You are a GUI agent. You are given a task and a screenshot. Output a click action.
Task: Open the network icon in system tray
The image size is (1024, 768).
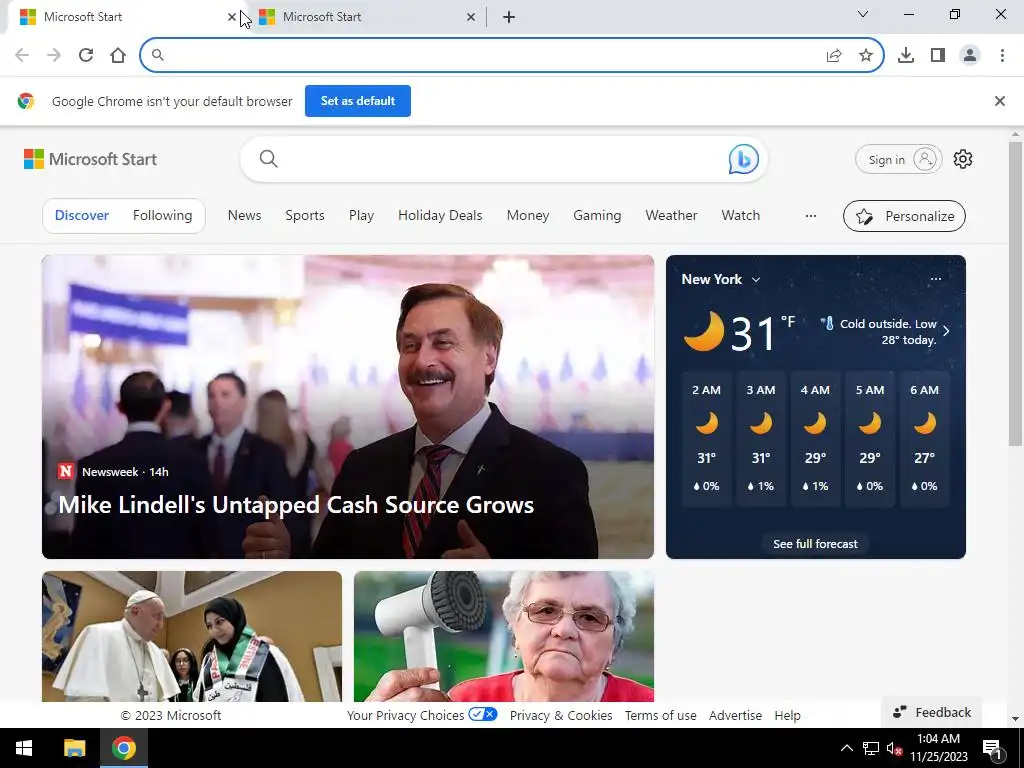(x=871, y=748)
